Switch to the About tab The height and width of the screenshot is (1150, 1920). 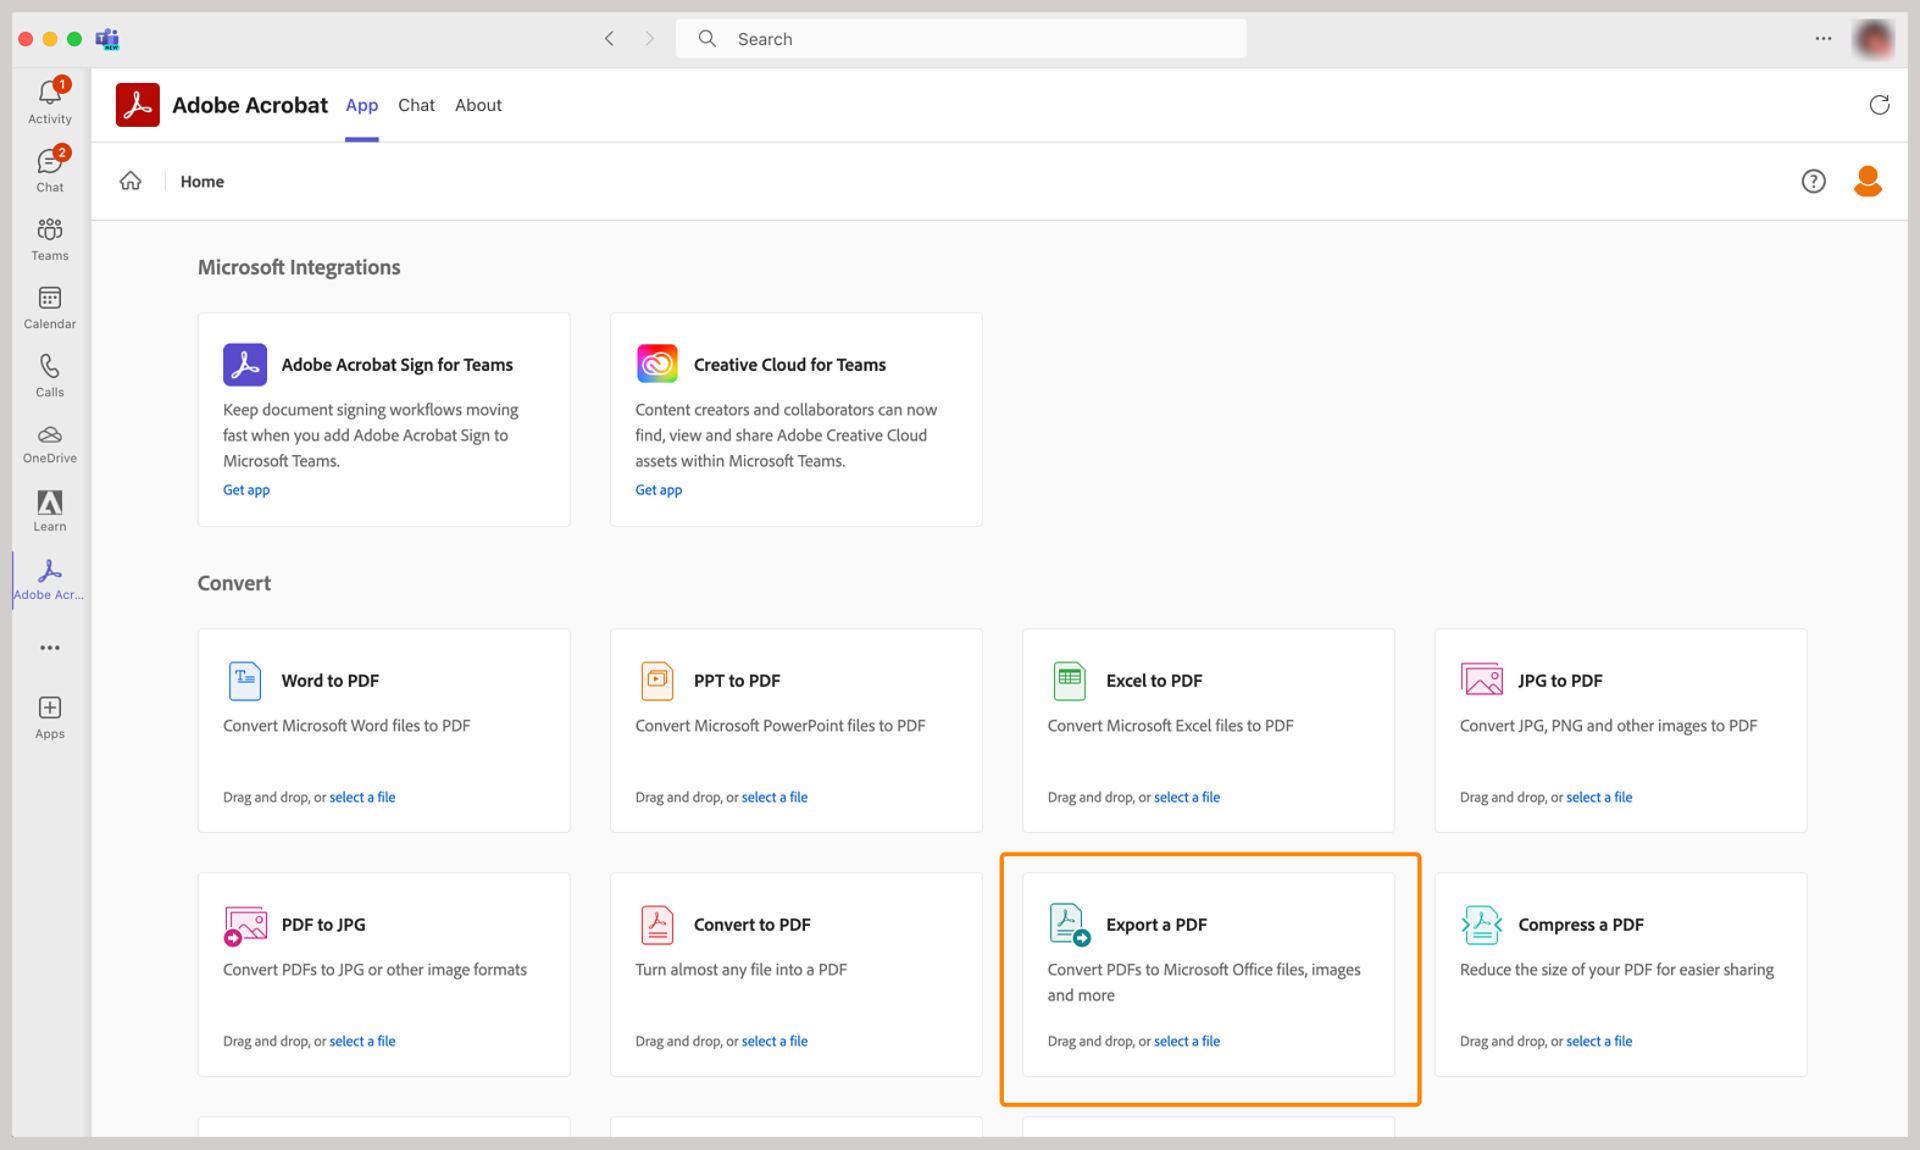click(x=478, y=105)
